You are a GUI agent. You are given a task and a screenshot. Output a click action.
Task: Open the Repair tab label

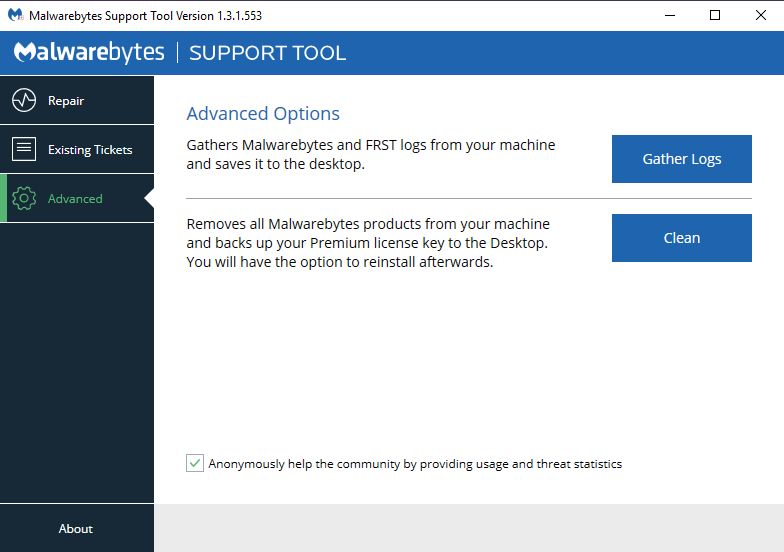tap(66, 100)
